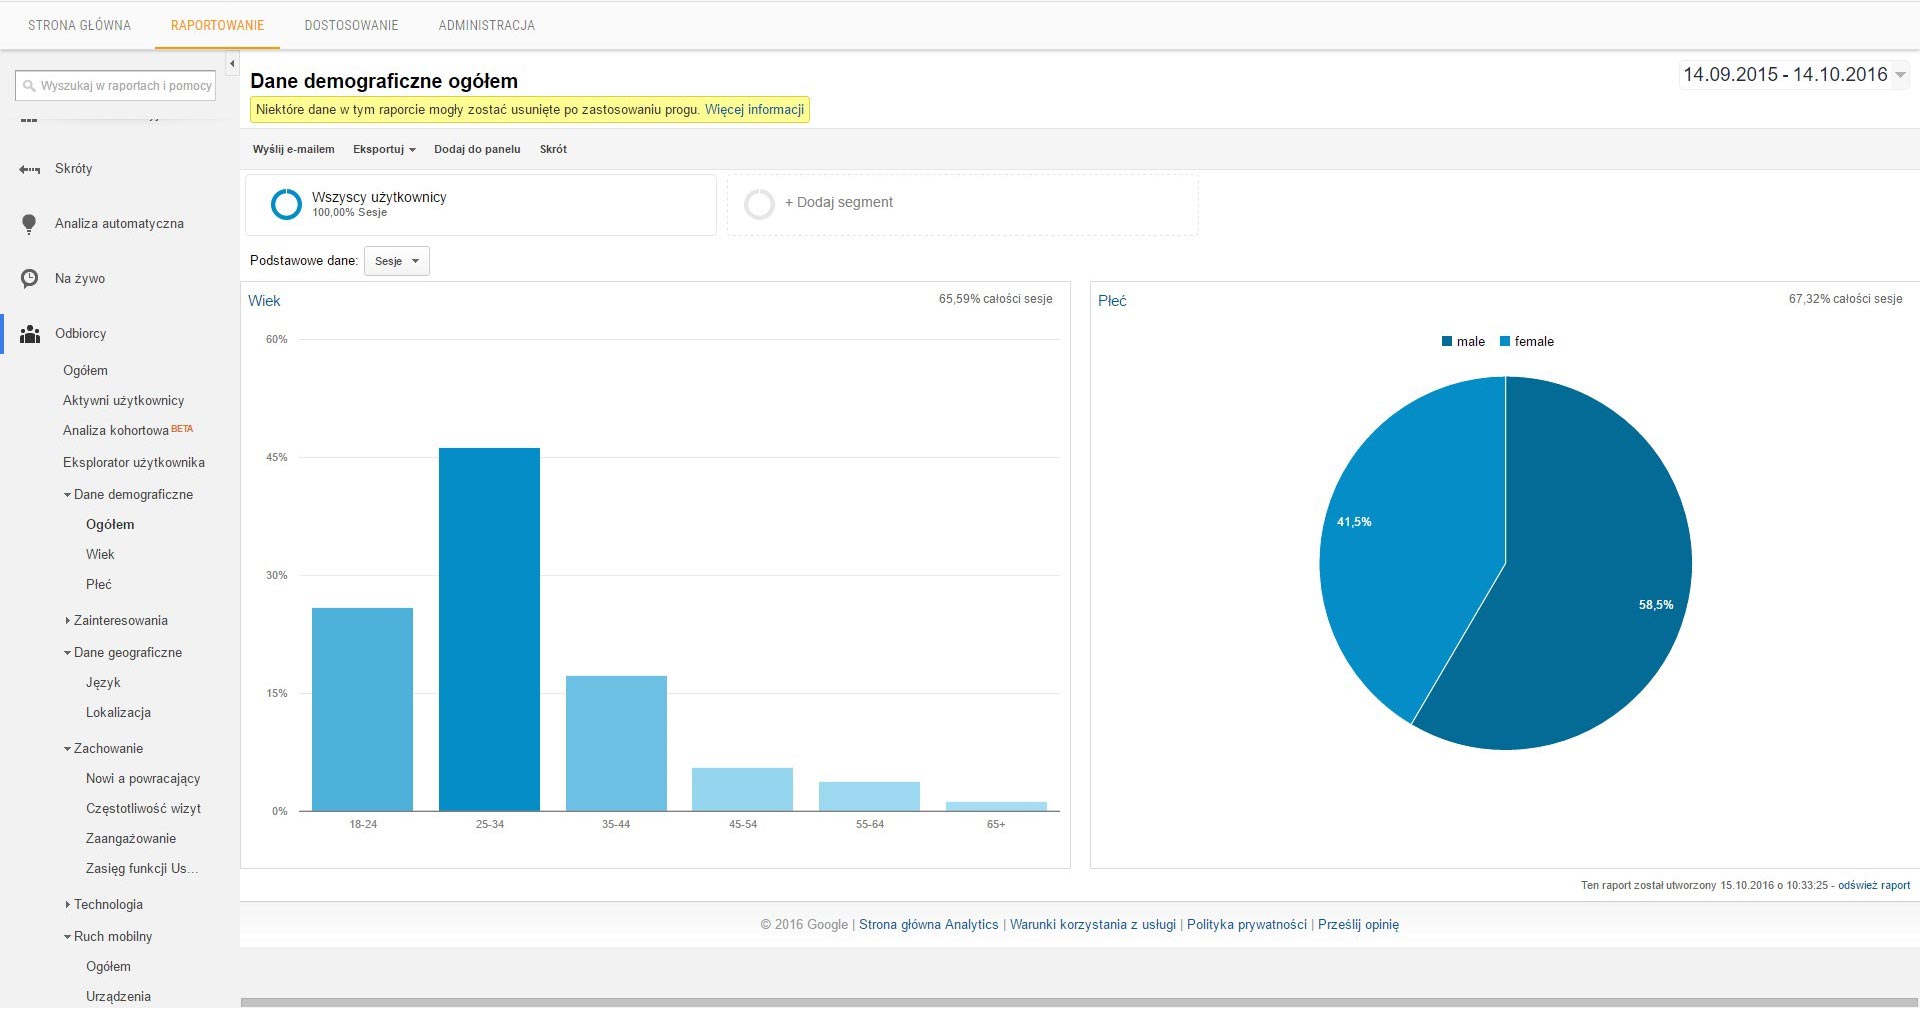Click the Odbiorcy people icon
This screenshot has height=1009, width=1920.
pos(30,334)
